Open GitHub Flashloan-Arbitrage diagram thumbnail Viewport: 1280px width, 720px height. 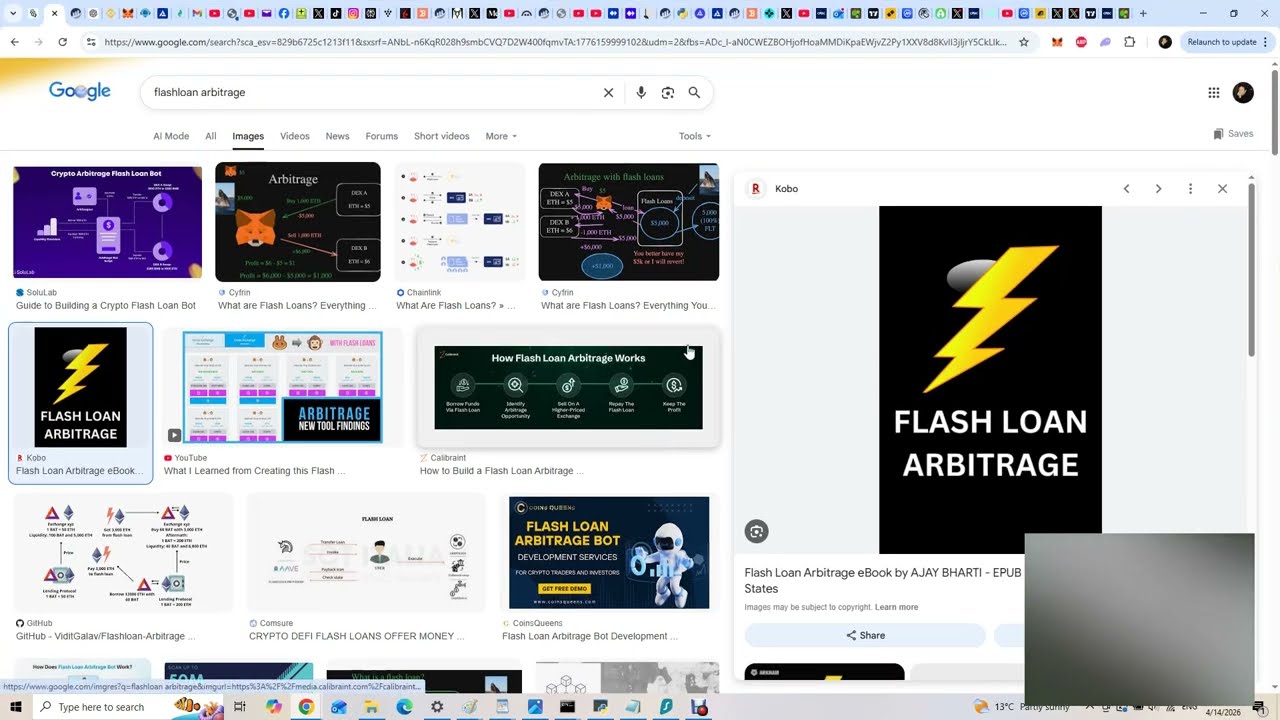pos(122,553)
